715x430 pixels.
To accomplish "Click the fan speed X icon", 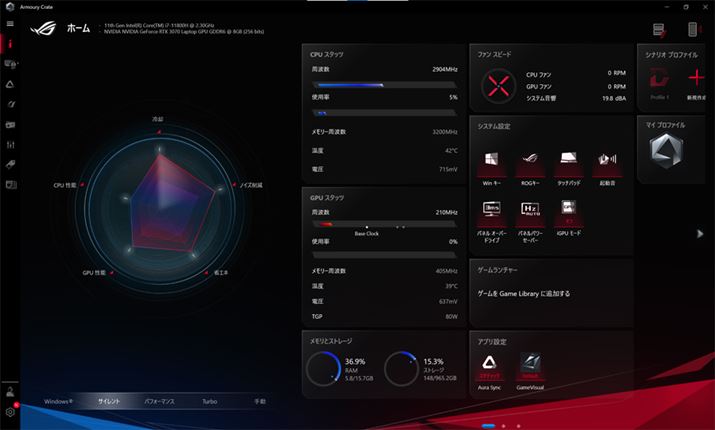I will click(497, 85).
